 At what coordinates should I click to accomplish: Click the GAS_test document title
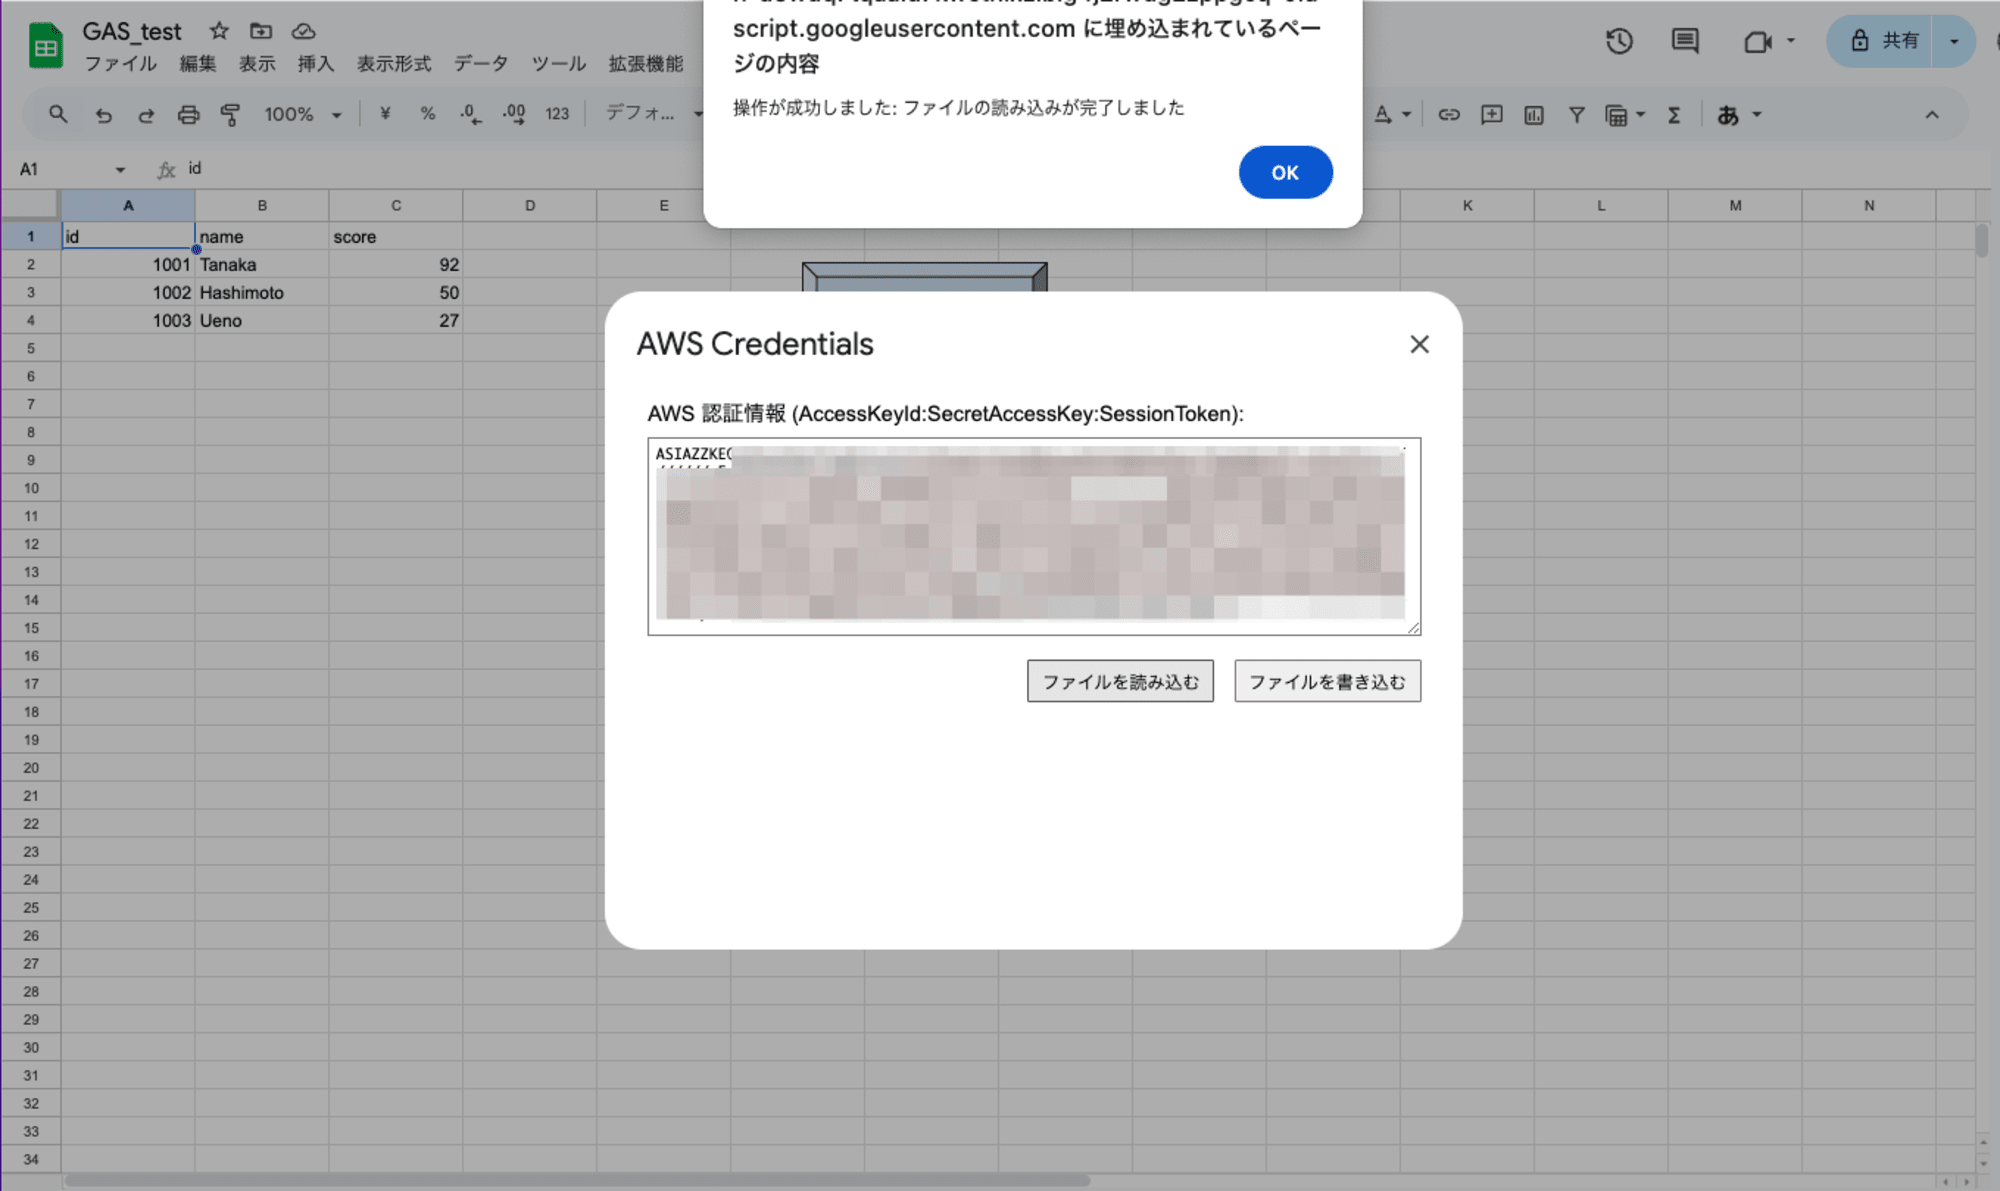pyautogui.click(x=132, y=31)
